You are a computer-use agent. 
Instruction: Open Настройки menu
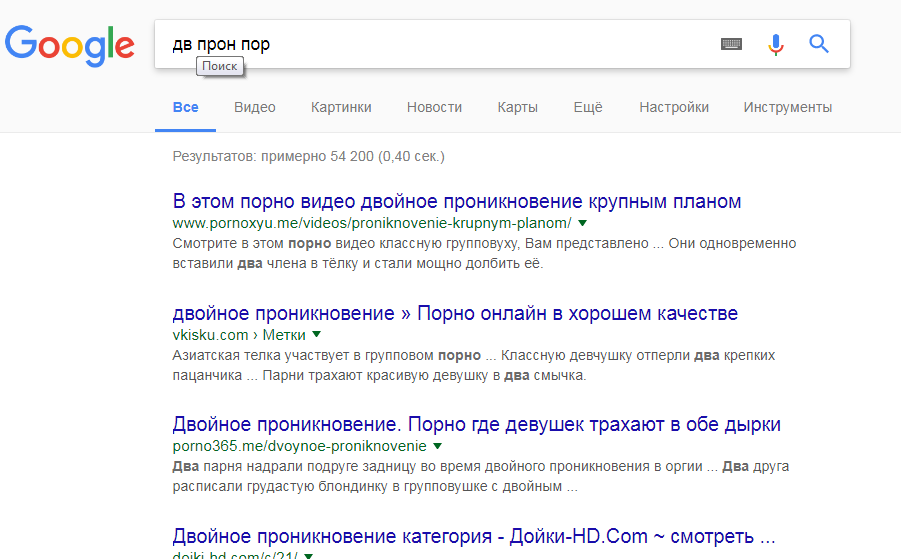674,107
